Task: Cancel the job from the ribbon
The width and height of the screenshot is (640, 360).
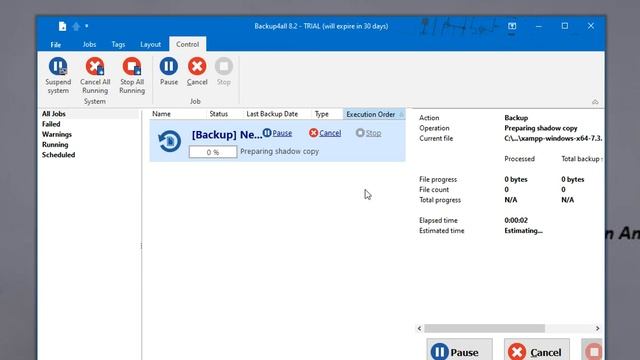Action: (x=197, y=72)
